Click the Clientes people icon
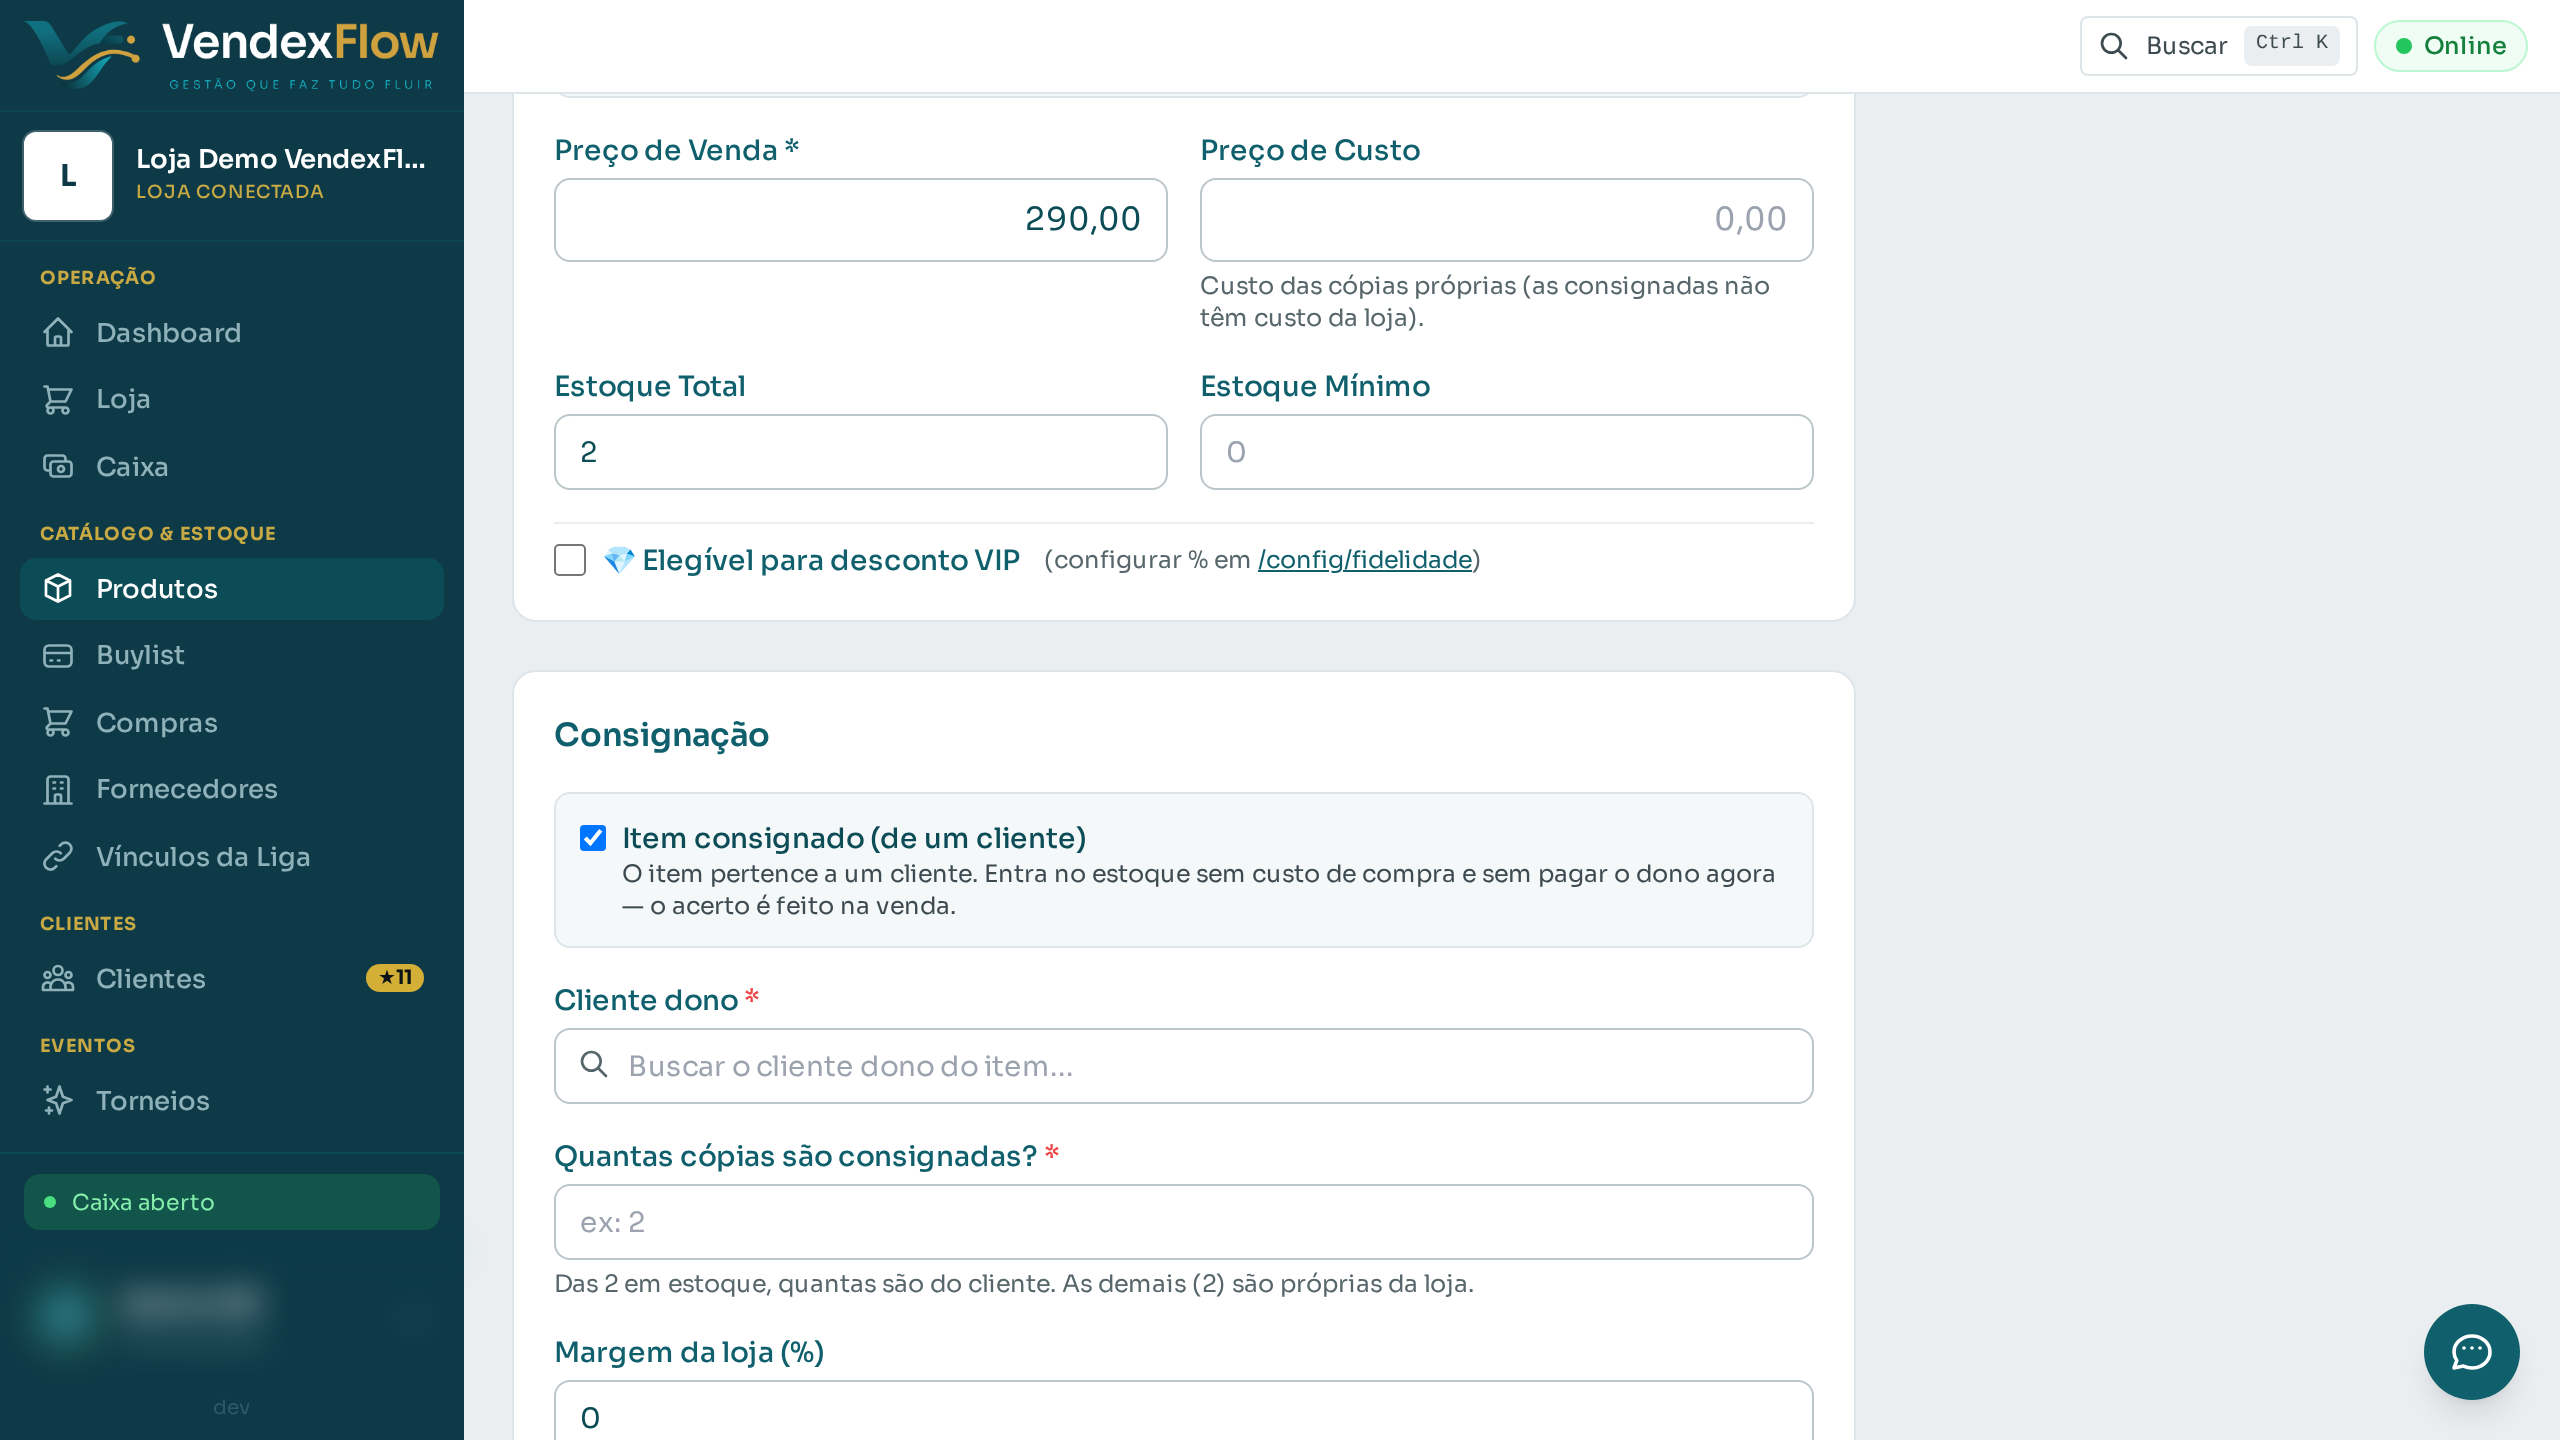 click(58, 978)
